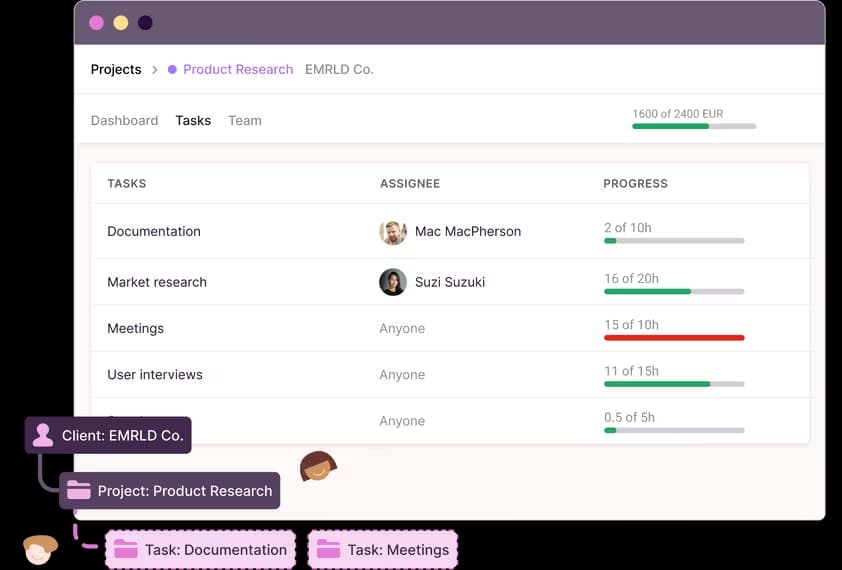The image size is (842, 570).
Task: Click the smiling face illustration with brown hair
Action: pos(317,466)
